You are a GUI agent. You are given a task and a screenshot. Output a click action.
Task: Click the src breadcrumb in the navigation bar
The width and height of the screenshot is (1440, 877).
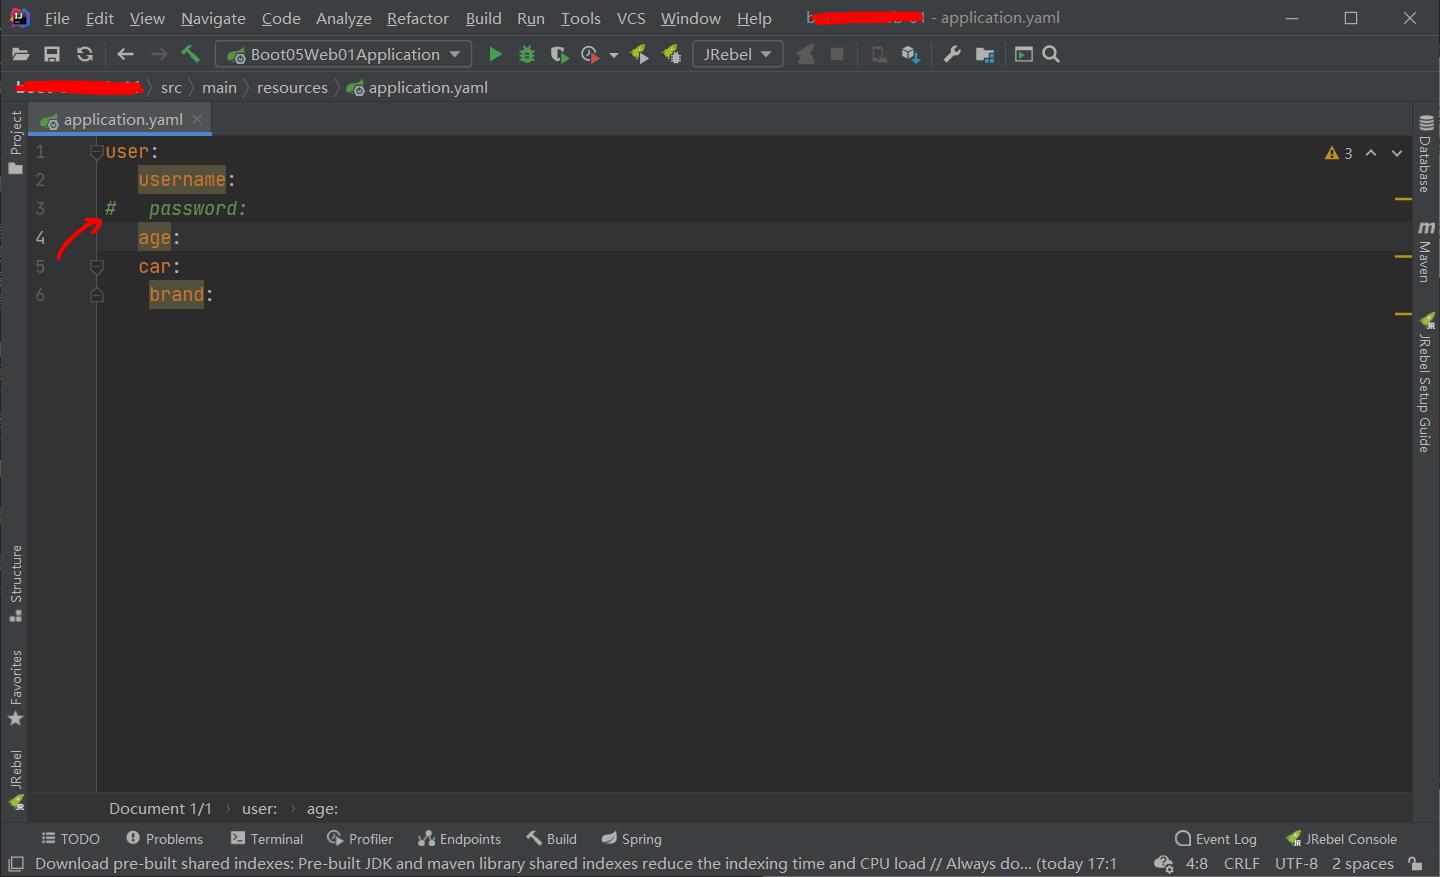171,88
